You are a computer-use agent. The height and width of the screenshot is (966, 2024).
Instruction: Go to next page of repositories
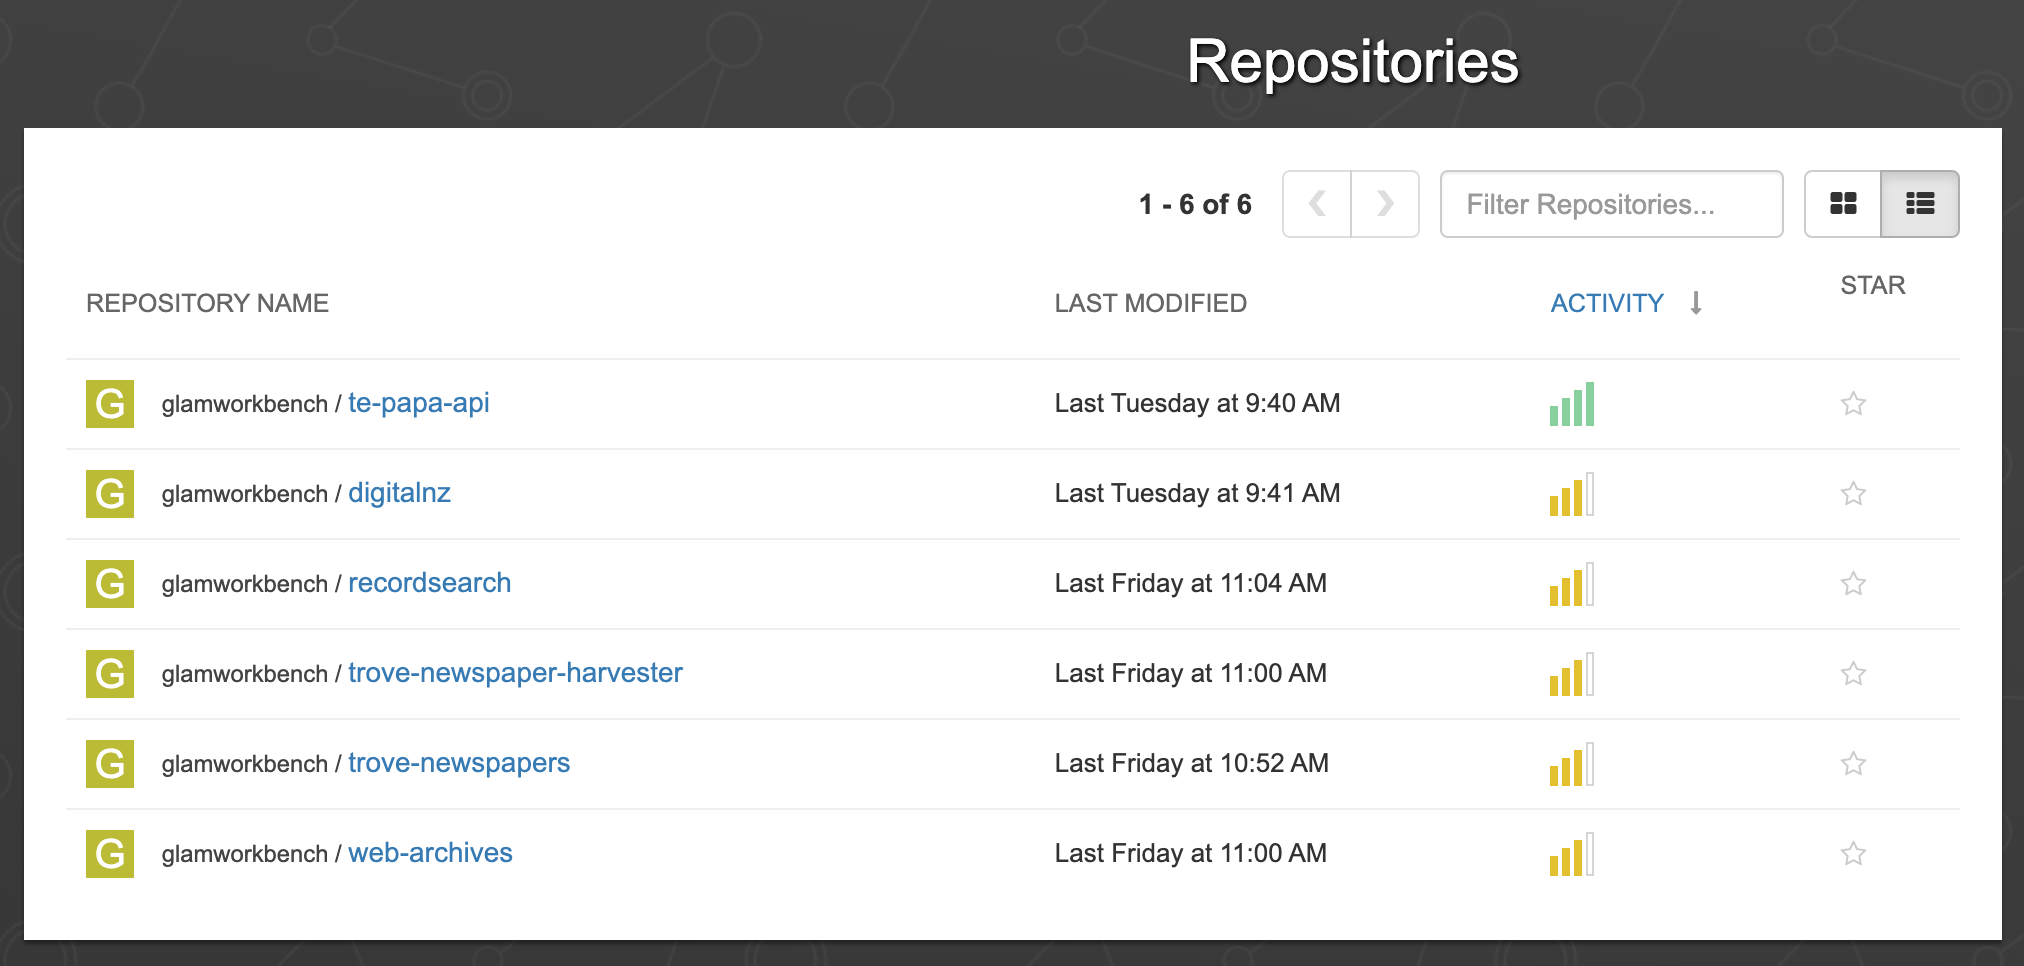pos(1385,204)
